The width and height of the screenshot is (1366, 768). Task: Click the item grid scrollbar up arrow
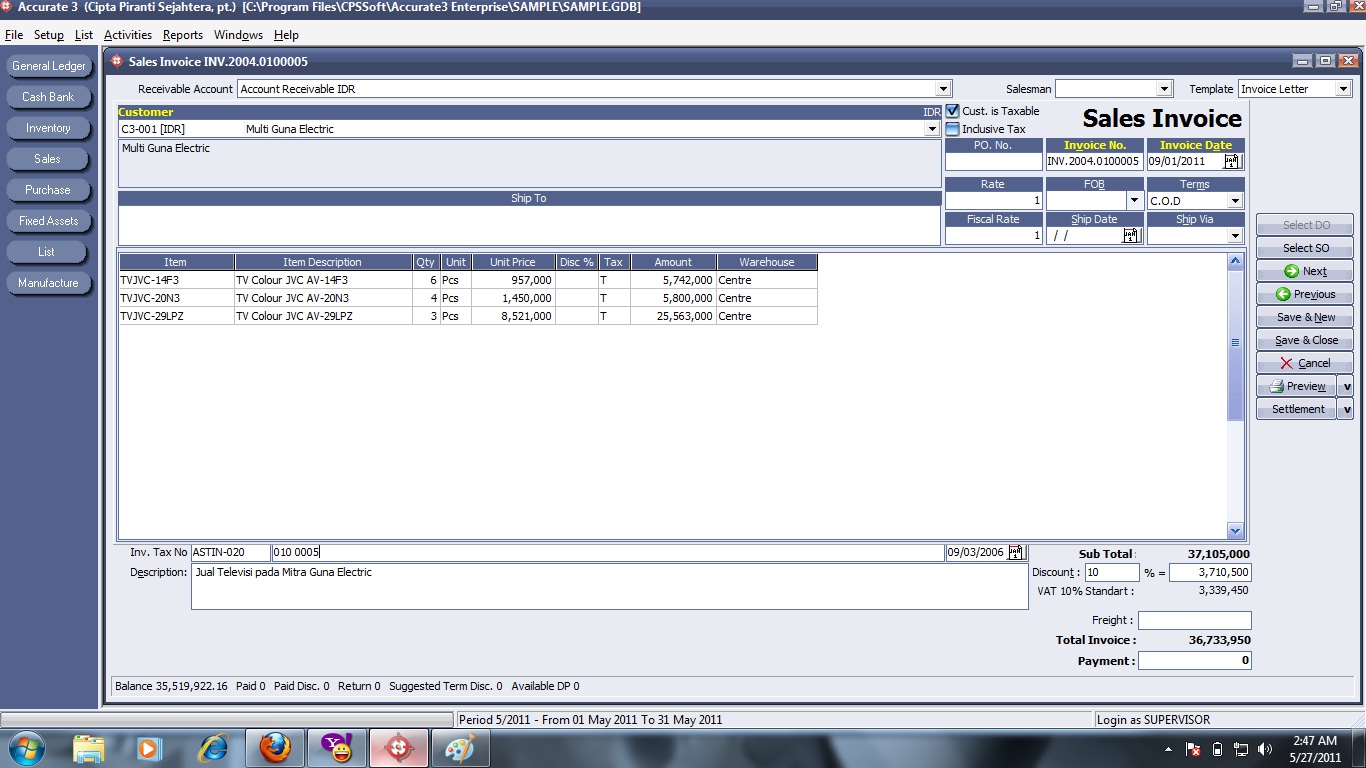(x=1235, y=262)
